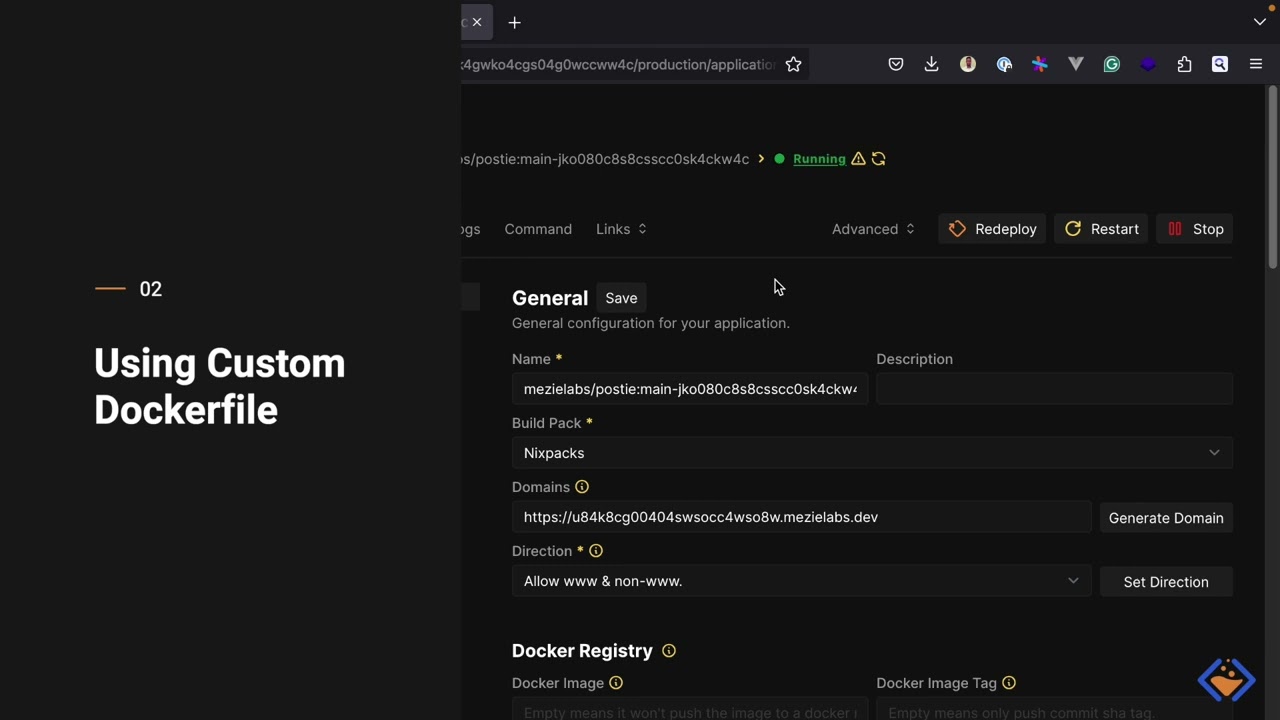1280x720 pixels.
Task: Click the Description input field
Action: point(1054,389)
